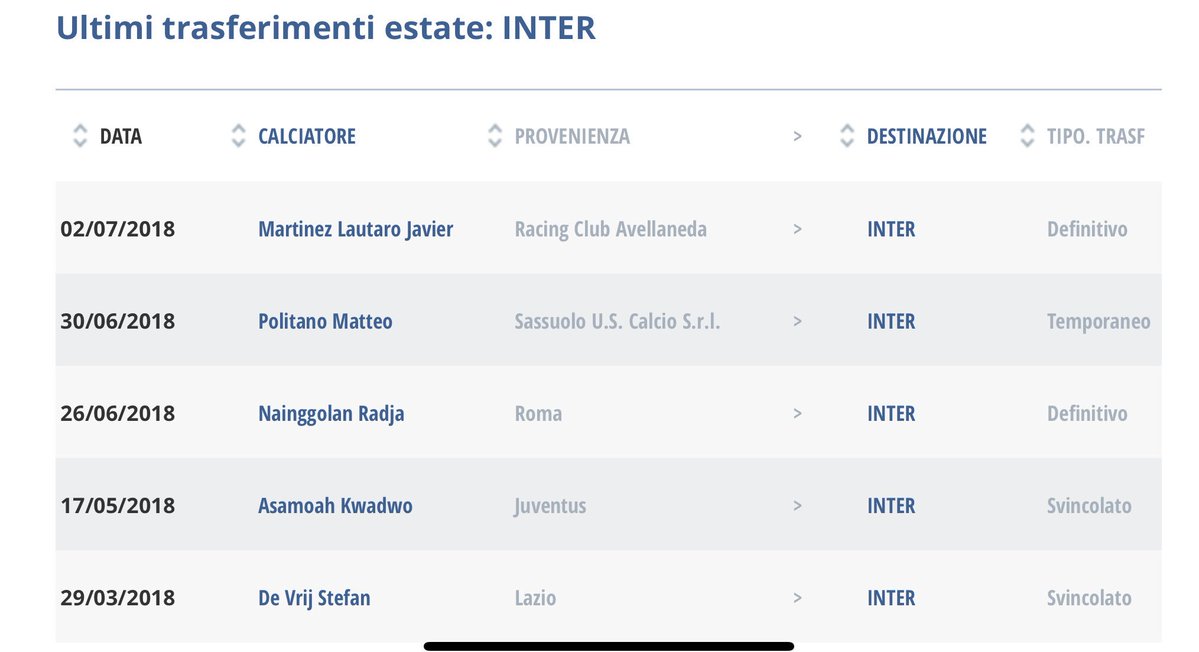Sort by DESTINAZIONE column header text
Viewport: 1199px width, 652px height.
[926, 137]
